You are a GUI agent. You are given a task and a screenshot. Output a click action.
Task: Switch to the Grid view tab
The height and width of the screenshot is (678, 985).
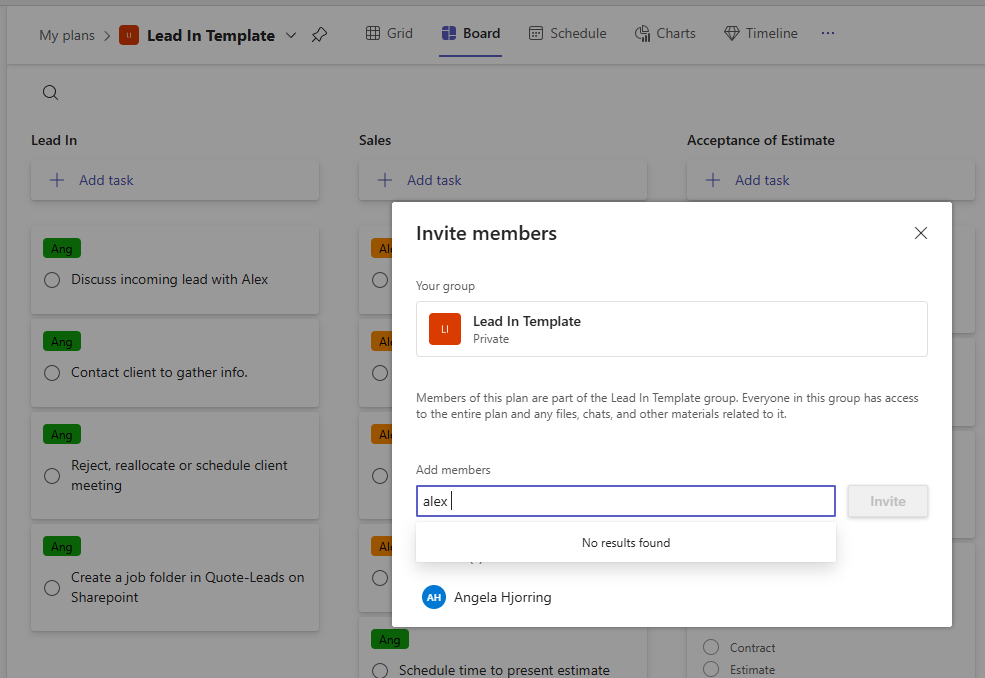389,33
